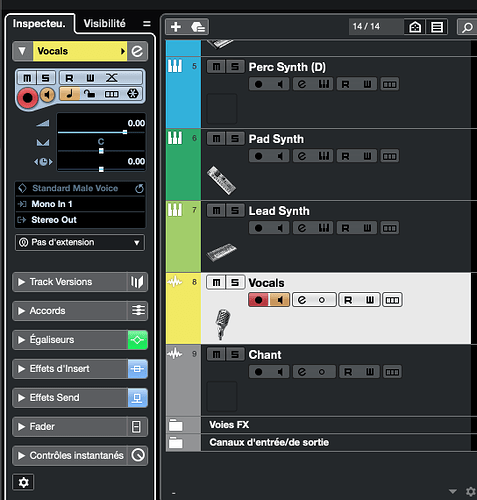Toggle monitor on the Chant track

(280, 372)
